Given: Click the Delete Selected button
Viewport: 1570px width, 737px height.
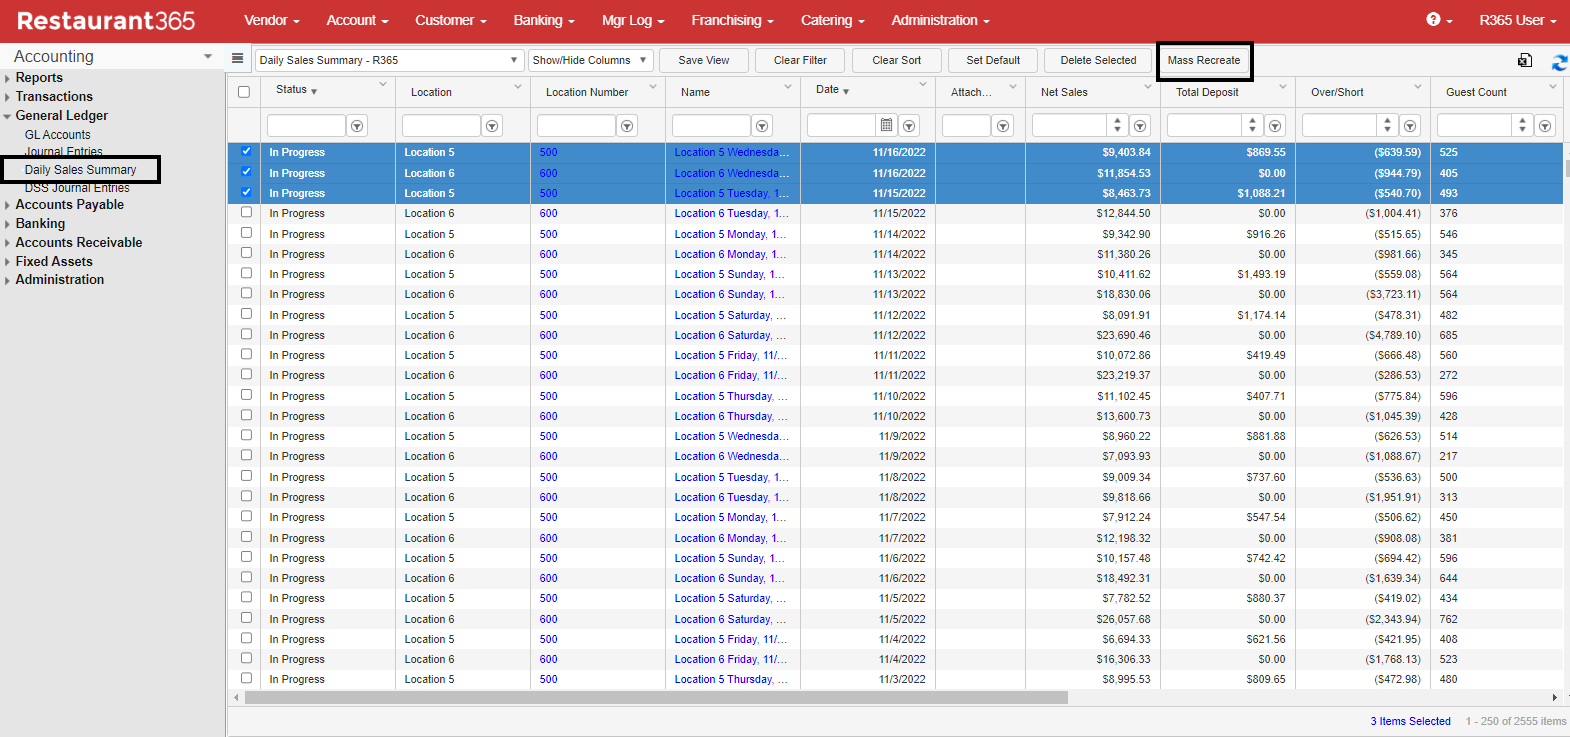Looking at the screenshot, I should coord(1098,60).
